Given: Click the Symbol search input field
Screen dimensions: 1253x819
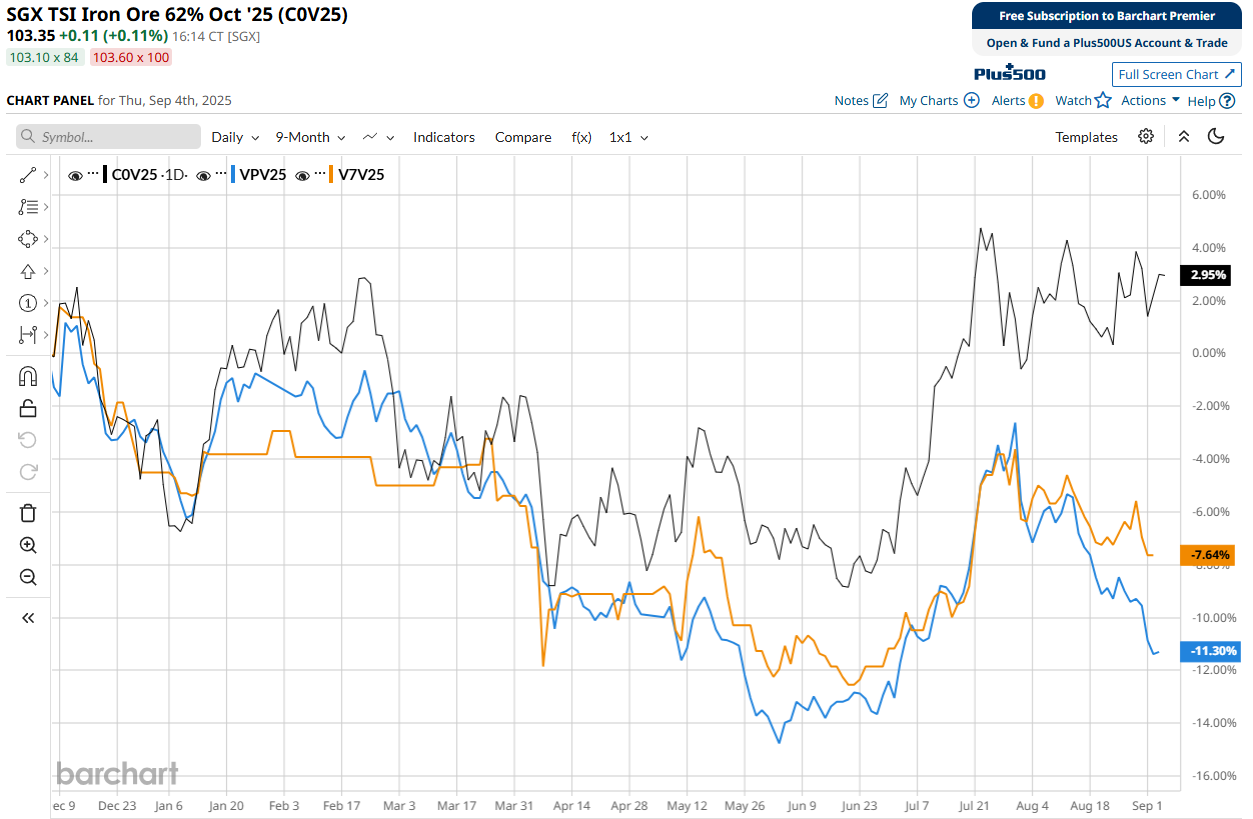Looking at the screenshot, I should pyautogui.click(x=108, y=137).
